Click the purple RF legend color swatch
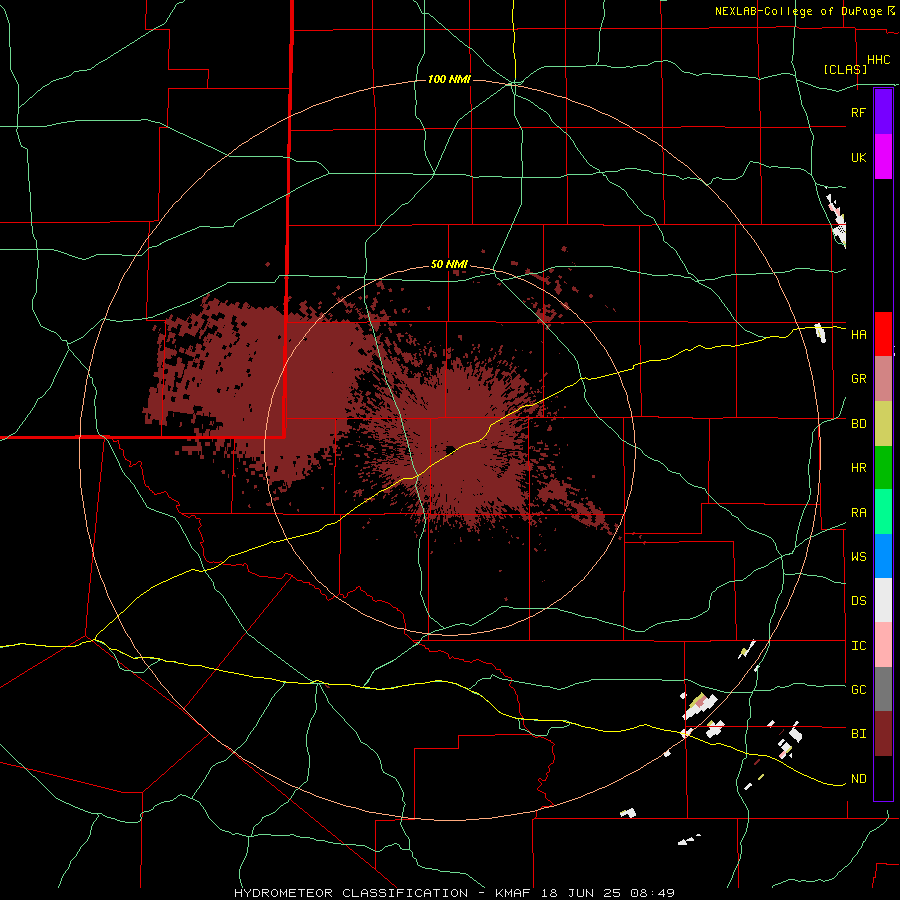 (x=883, y=112)
